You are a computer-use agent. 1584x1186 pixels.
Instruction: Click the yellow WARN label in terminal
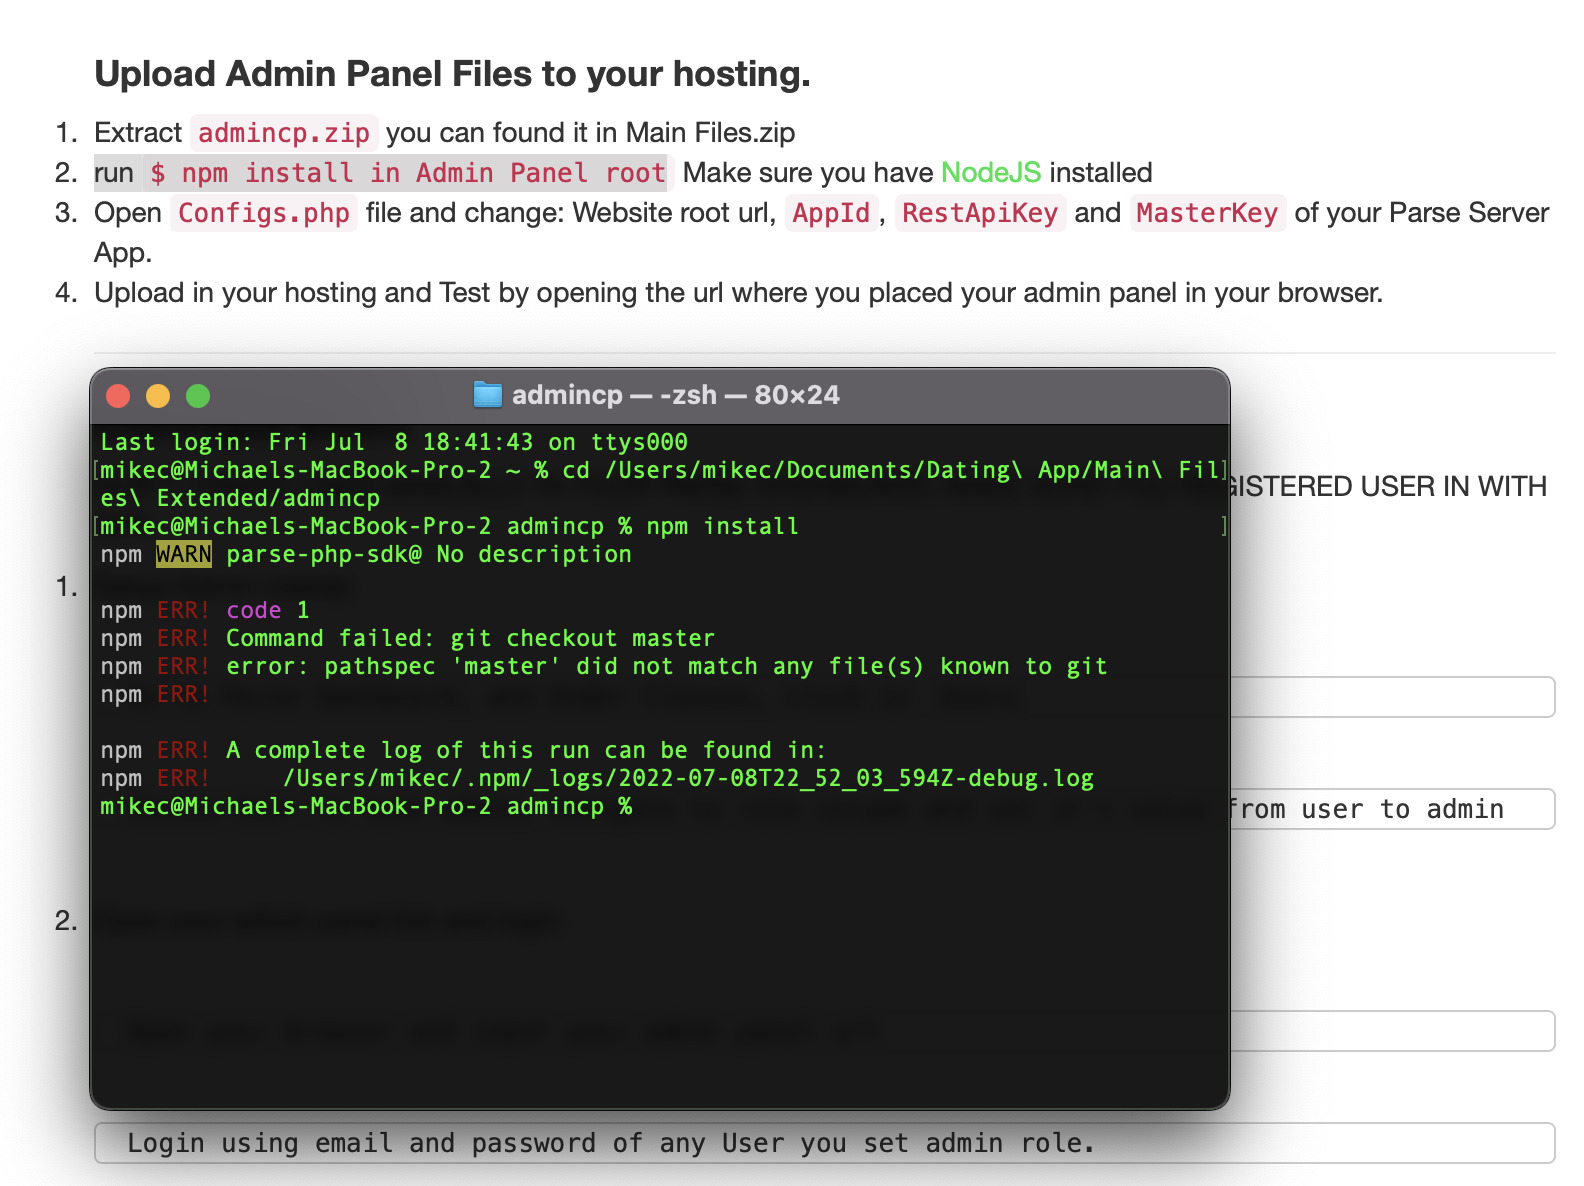click(184, 554)
